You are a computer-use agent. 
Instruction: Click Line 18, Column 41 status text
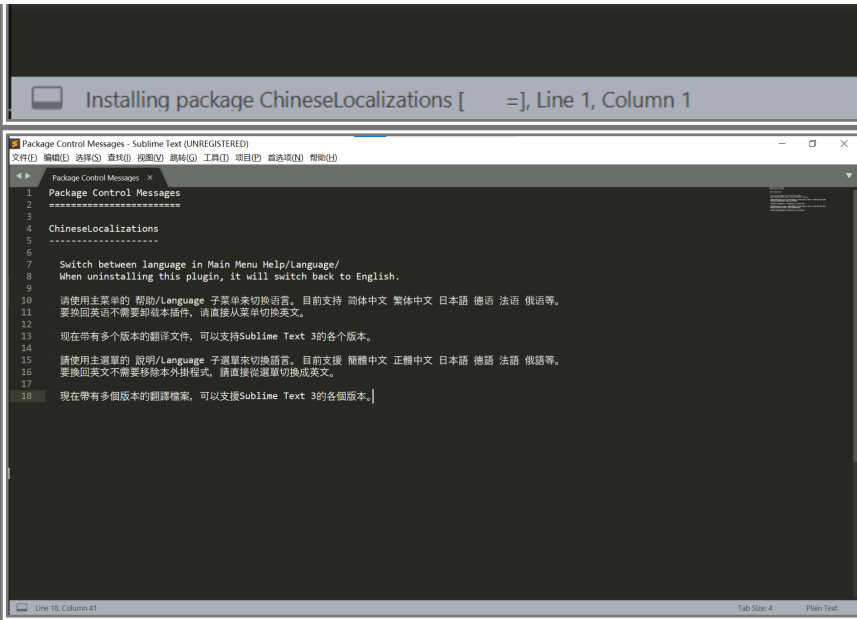click(66, 607)
